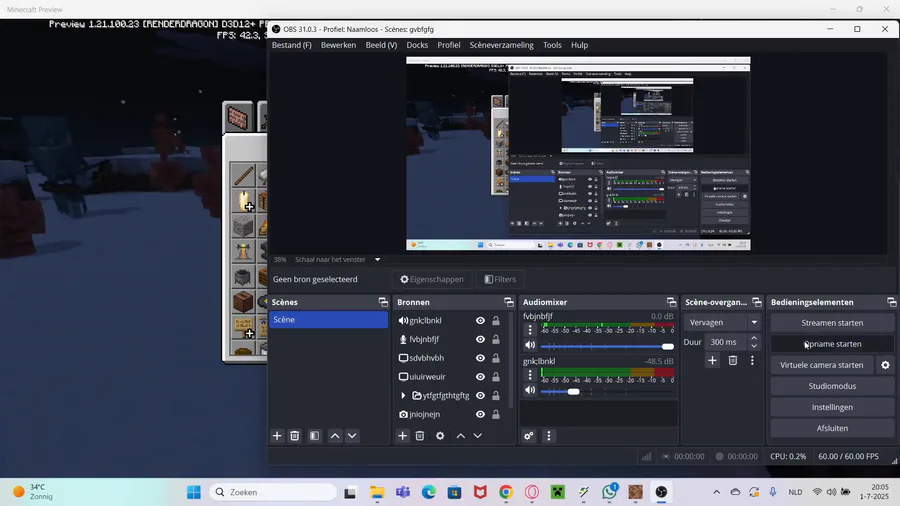
Task: Toggle visibility of gnk;lbnkl source
Action: pos(480,321)
